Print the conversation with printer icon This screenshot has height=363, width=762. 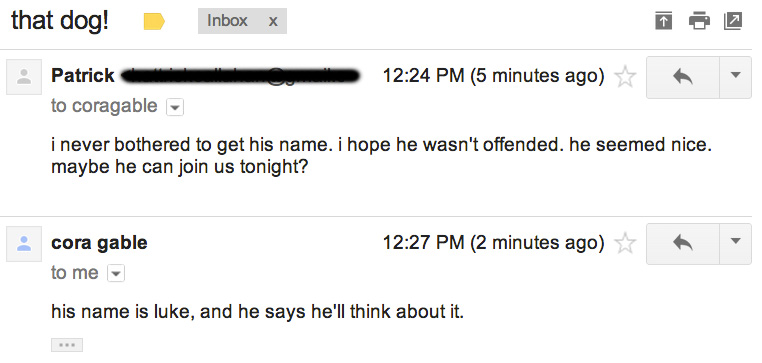(x=699, y=21)
